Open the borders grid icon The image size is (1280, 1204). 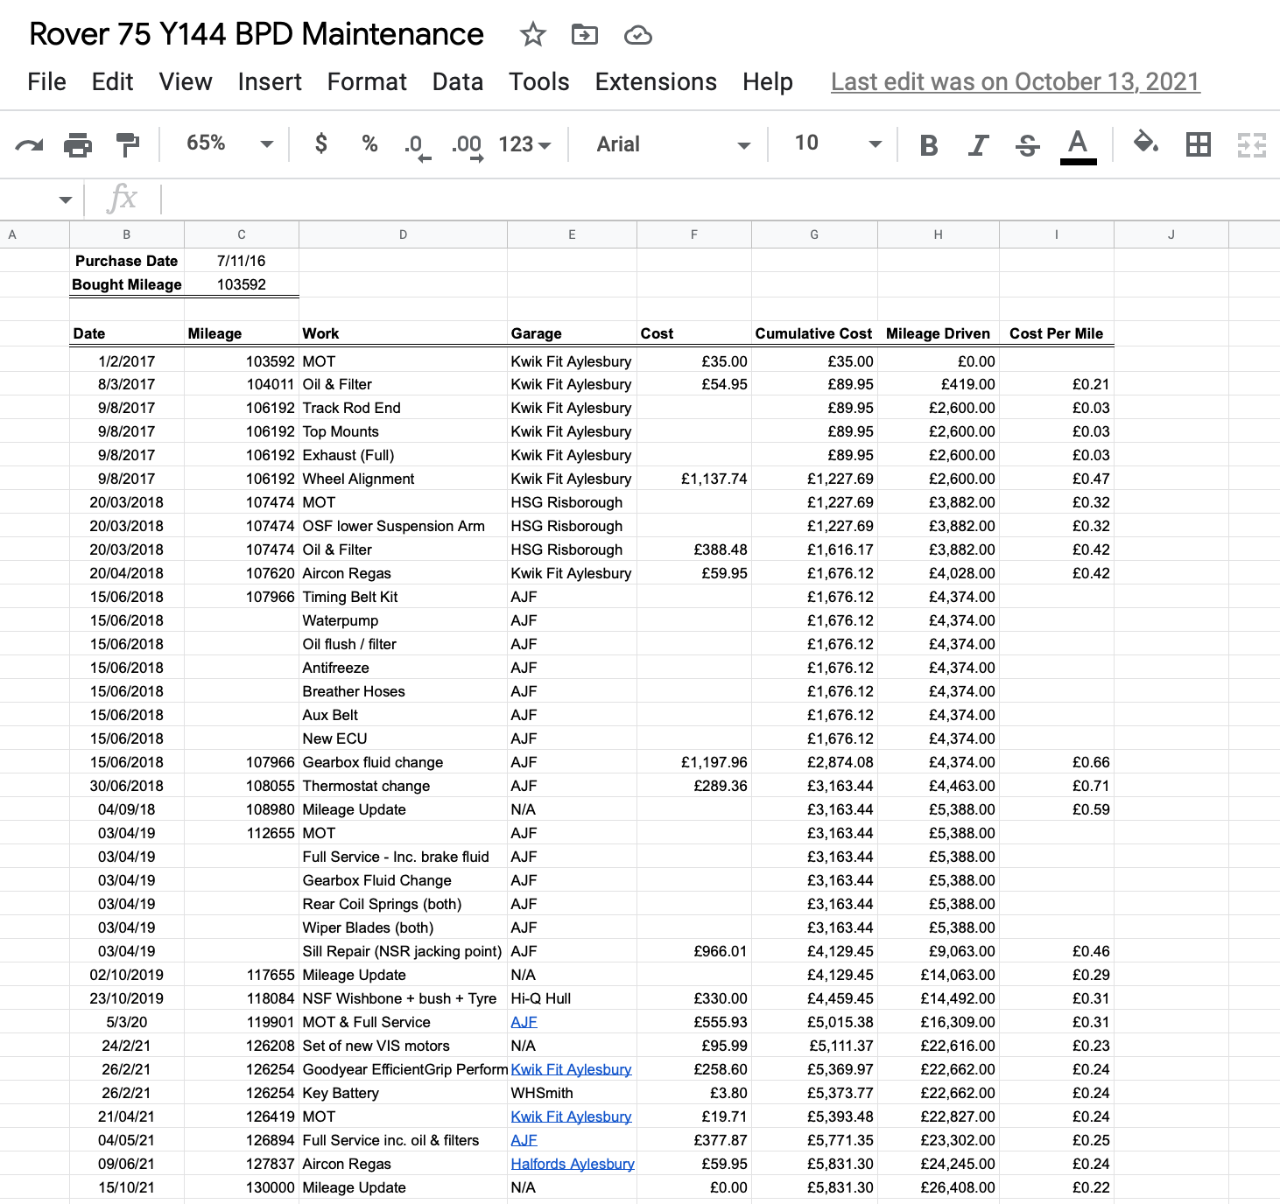click(x=1198, y=145)
